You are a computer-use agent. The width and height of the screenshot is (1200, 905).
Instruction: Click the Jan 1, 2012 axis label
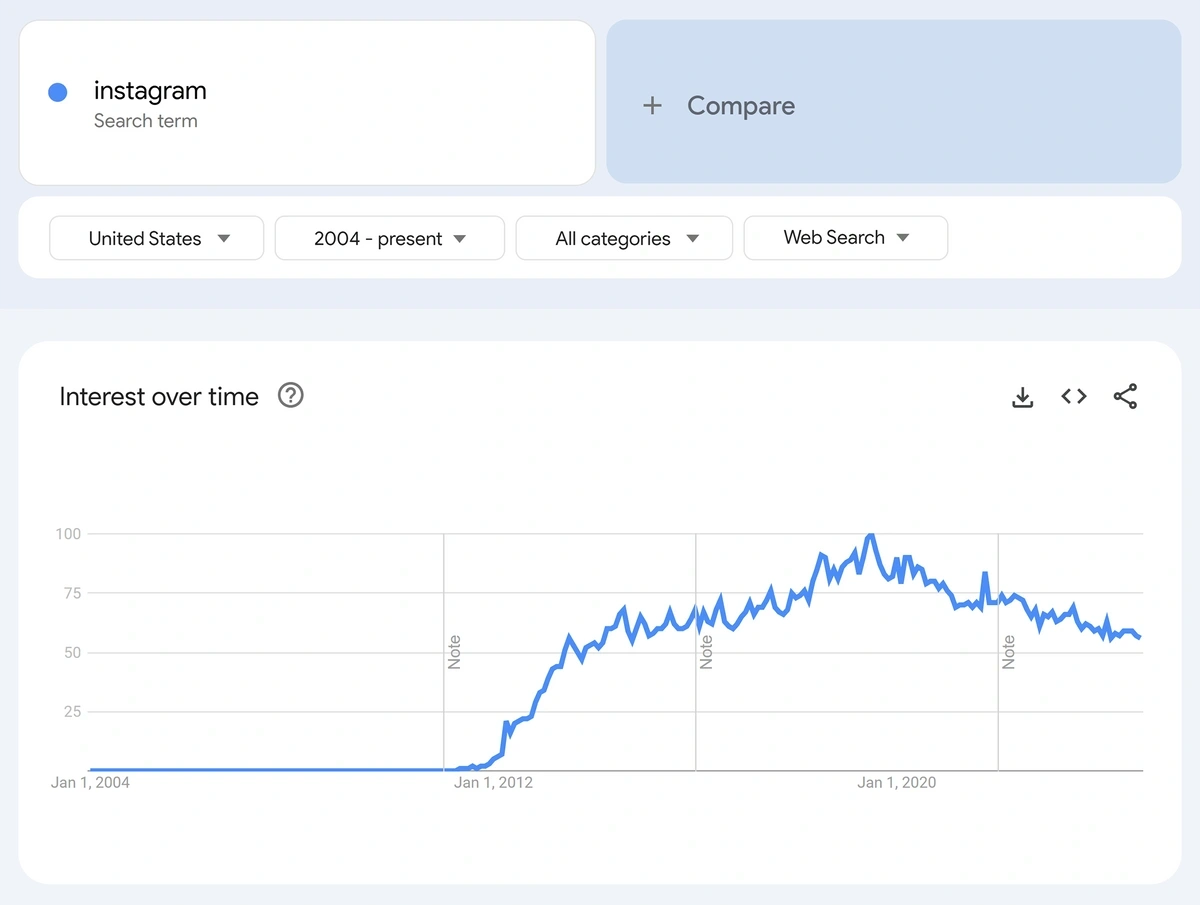tap(493, 783)
